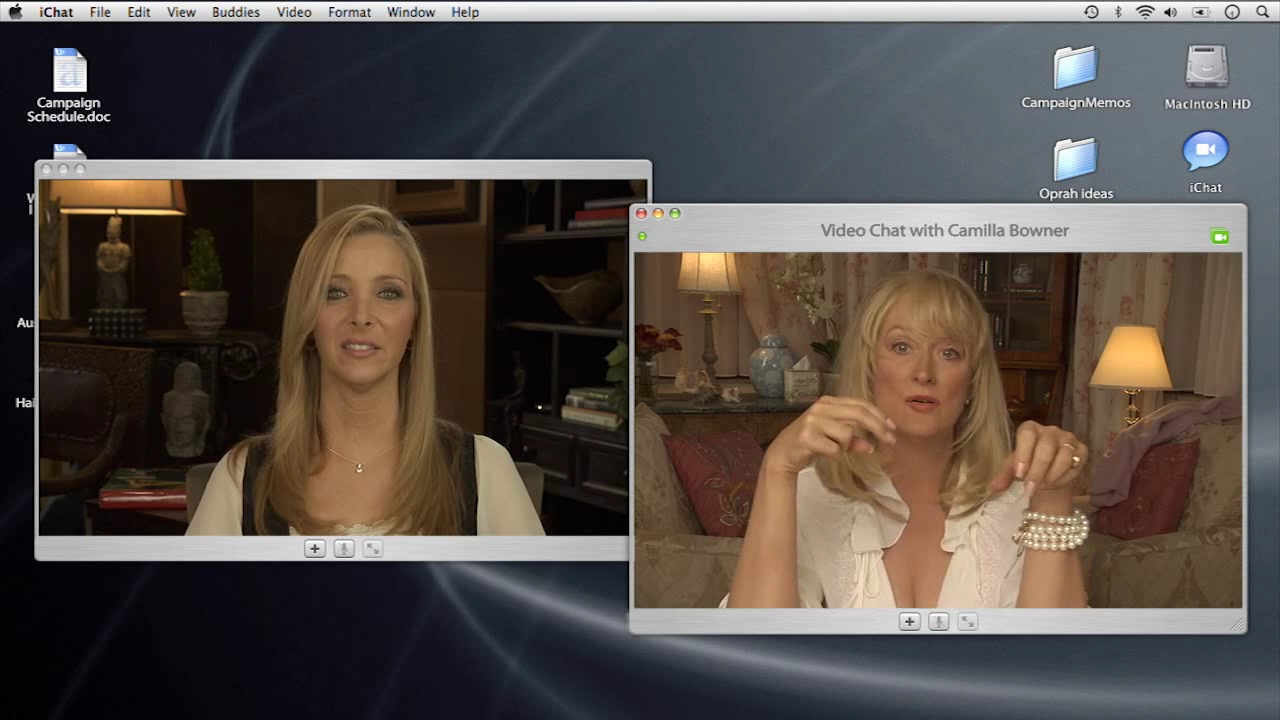Click the battery status icon
This screenshot has height=720, width=1280.
point(1201,12)
